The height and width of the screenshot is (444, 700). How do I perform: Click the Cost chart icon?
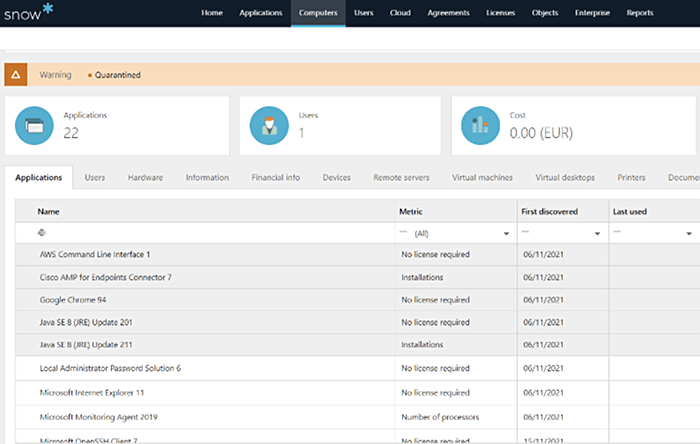(x=480, y=125)
